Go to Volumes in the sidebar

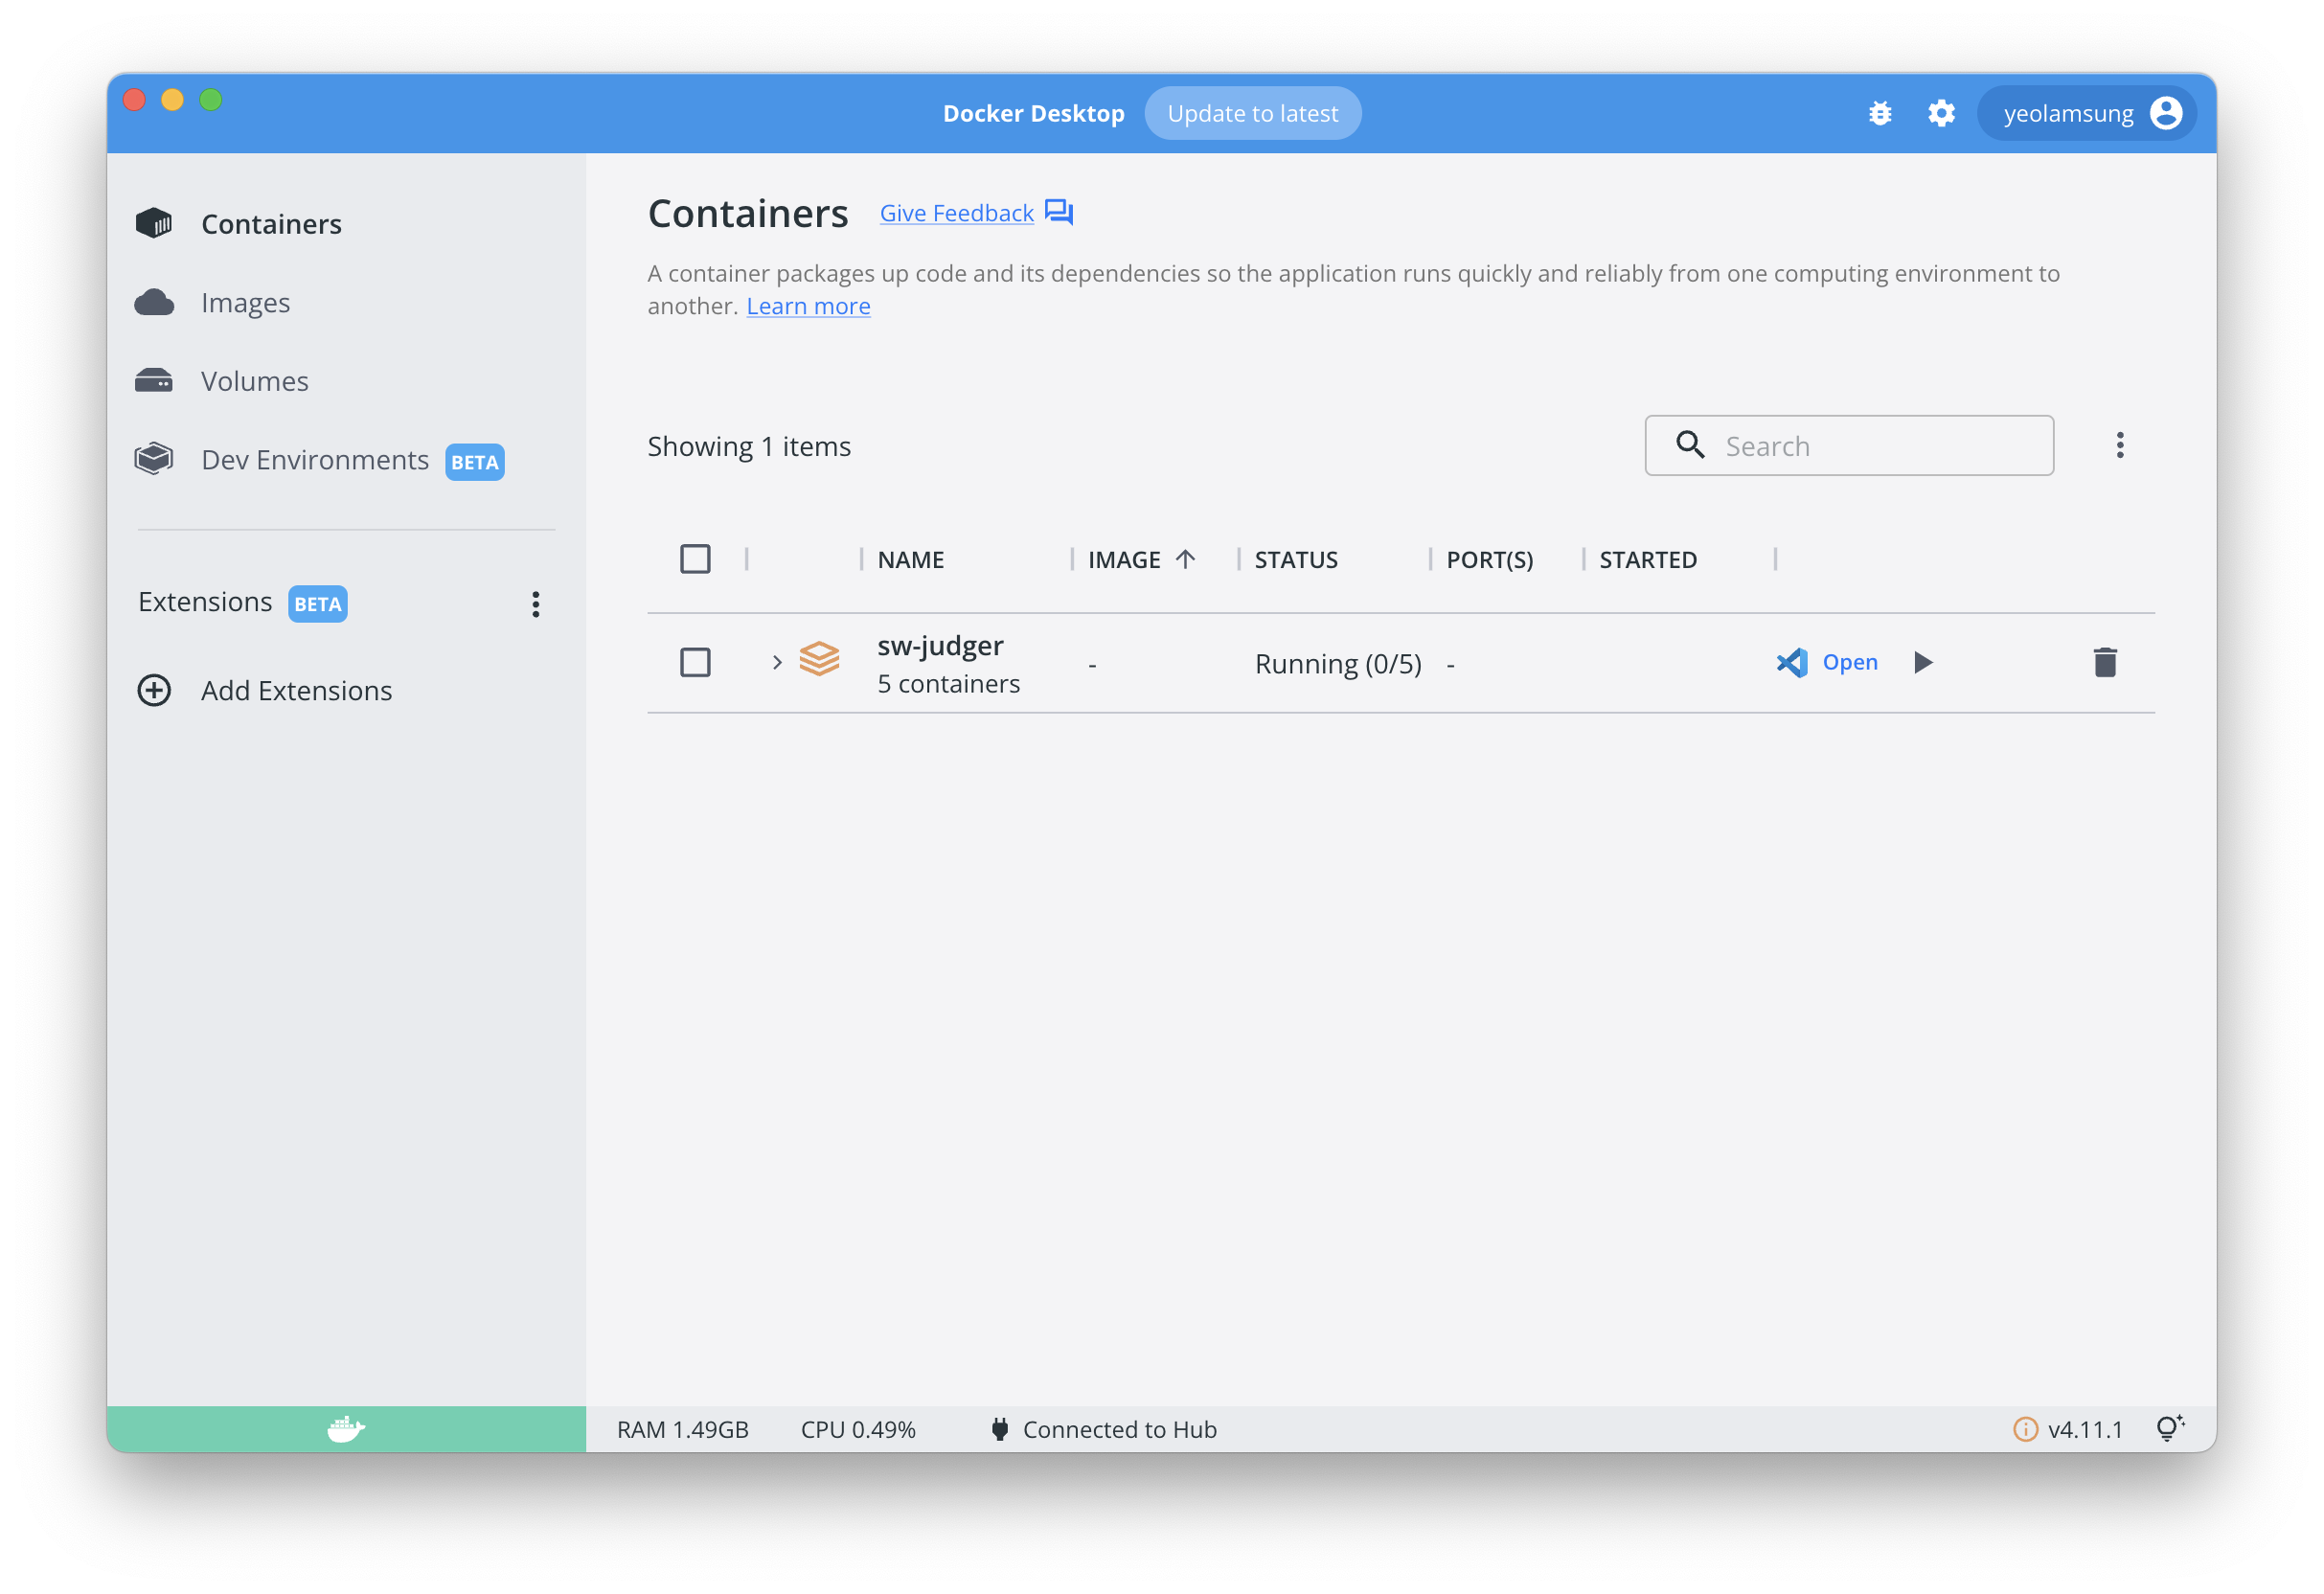click(x=254, y=380)
